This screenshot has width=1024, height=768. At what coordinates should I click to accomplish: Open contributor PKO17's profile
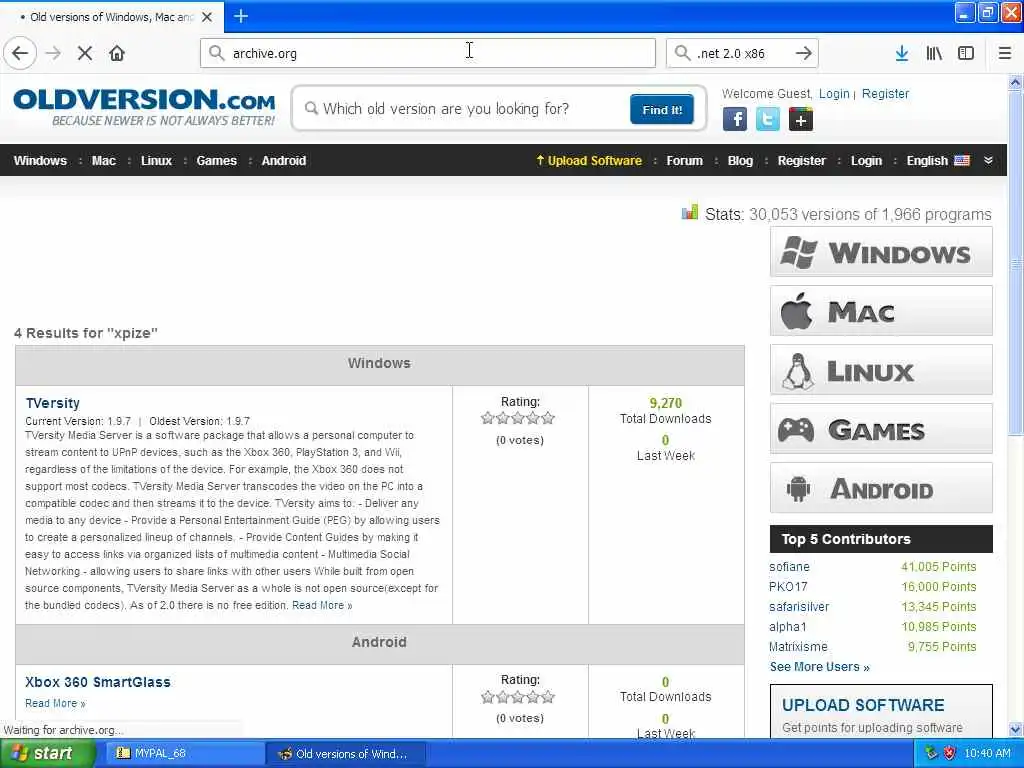pos(788,586)
